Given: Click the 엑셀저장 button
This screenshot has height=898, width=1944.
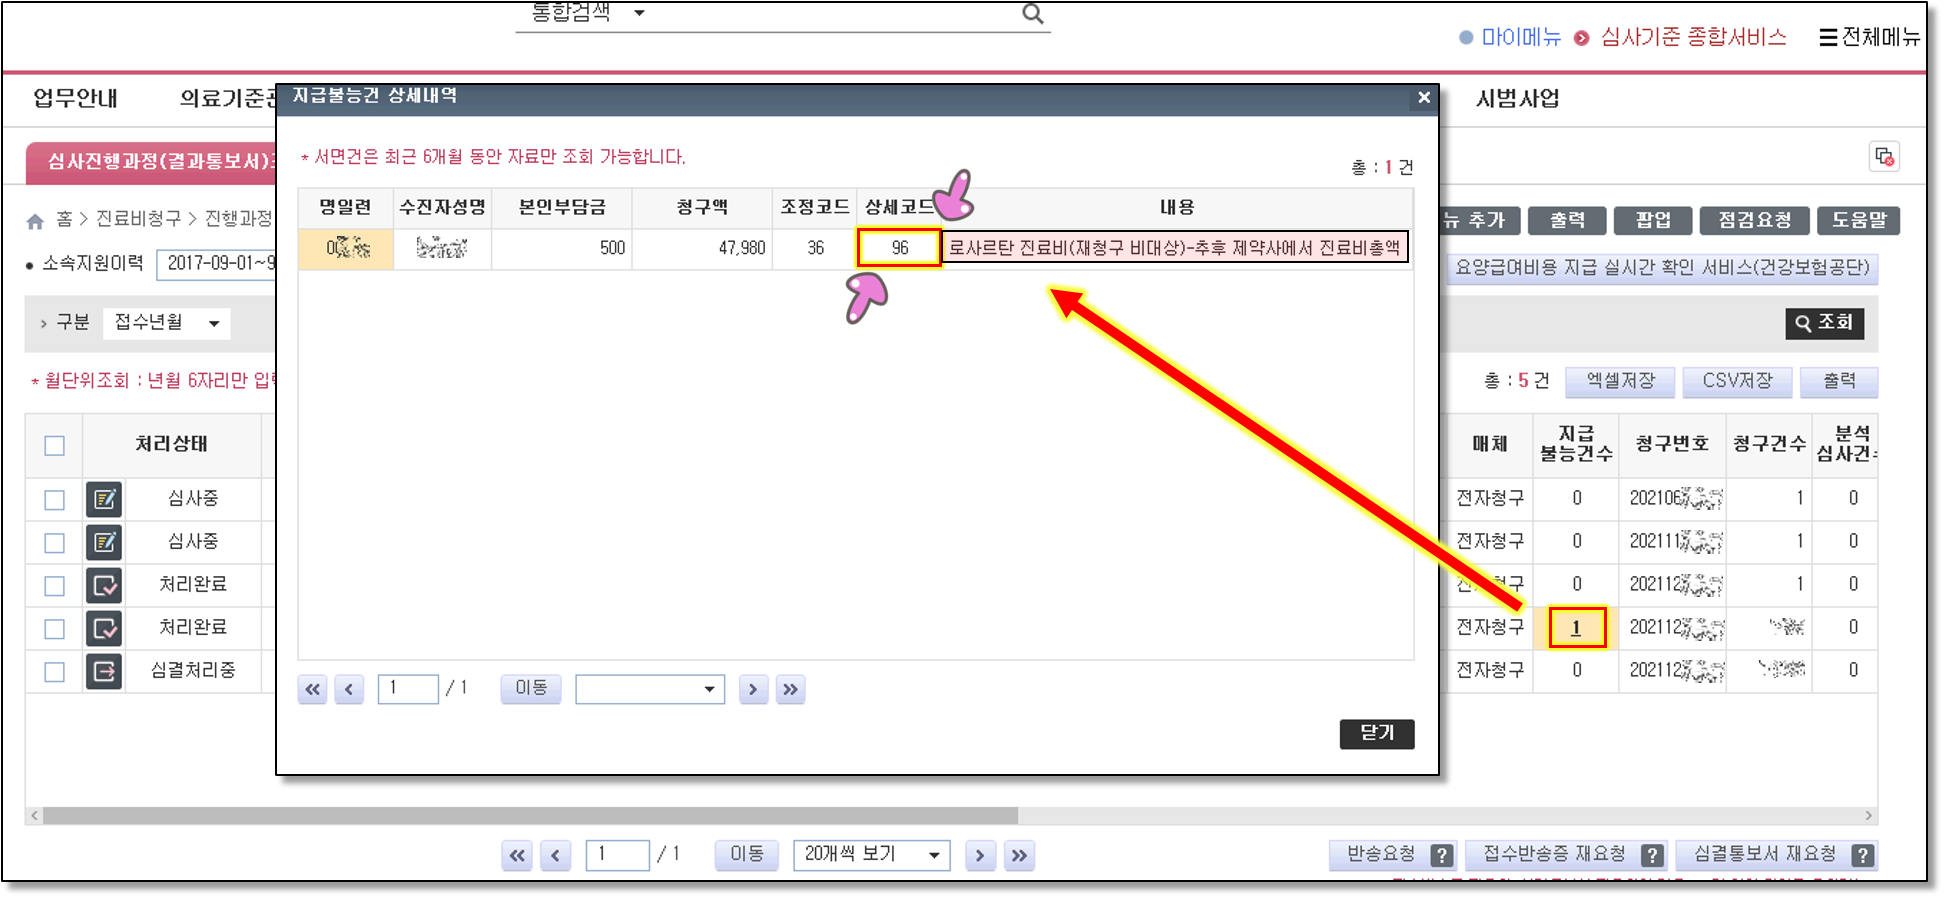Looking at the screenshot, I should click(1620, 381).
